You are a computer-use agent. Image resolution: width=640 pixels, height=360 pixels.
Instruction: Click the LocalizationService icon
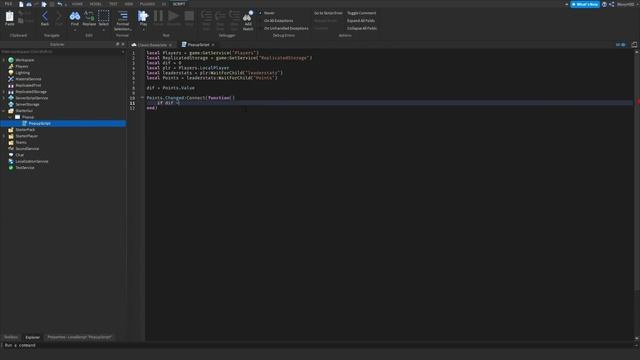click(x=11, y=161)
